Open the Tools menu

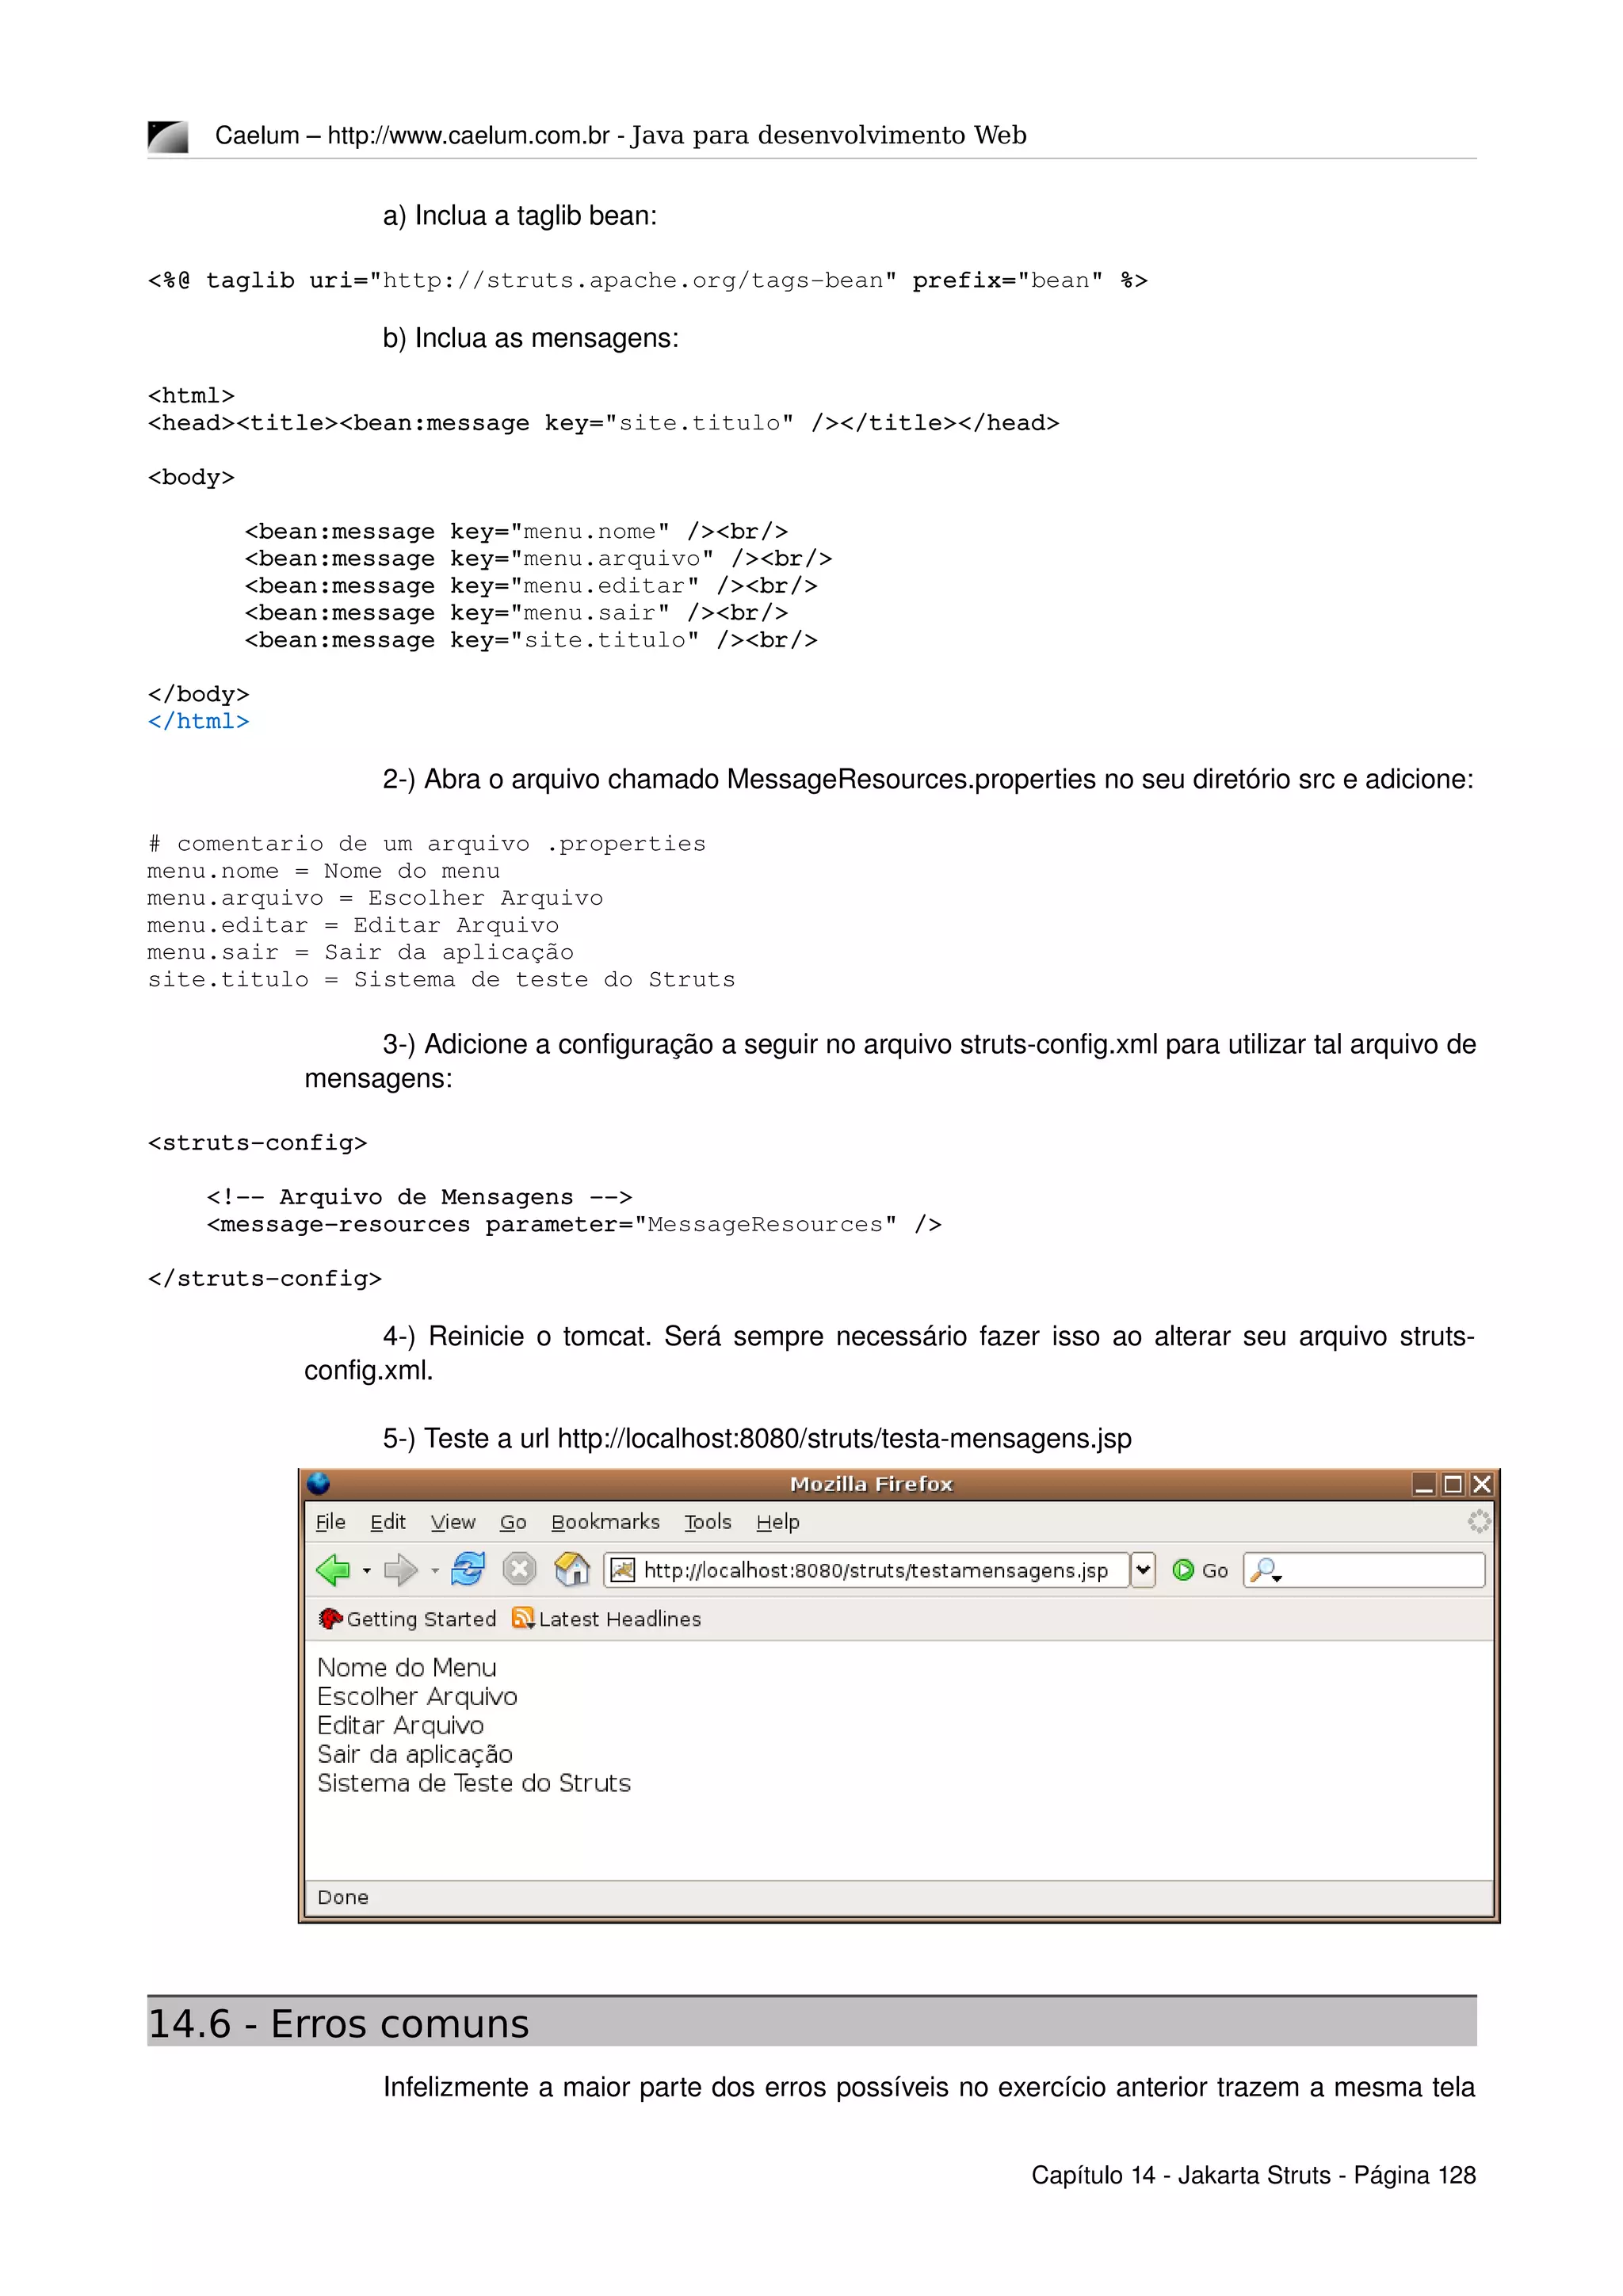pyautogui.click(x=708, y=1522)
